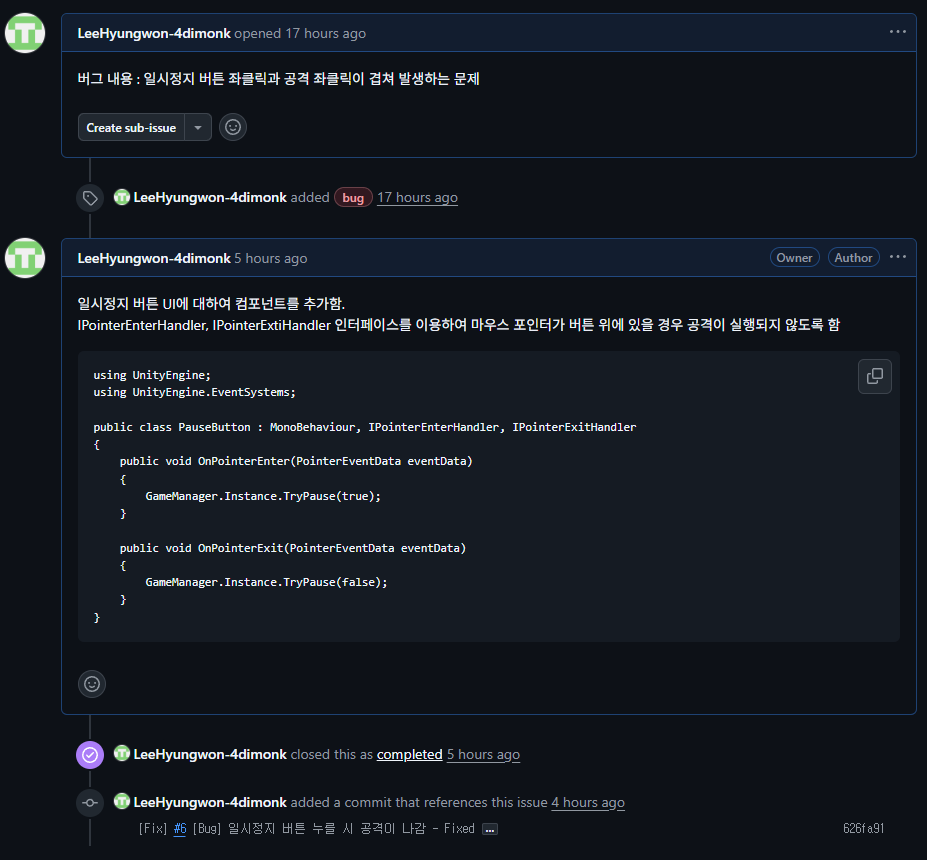Click the commit icon in the timeline
The height and width of the screenshot is (860, 927).
coord(90,803)
